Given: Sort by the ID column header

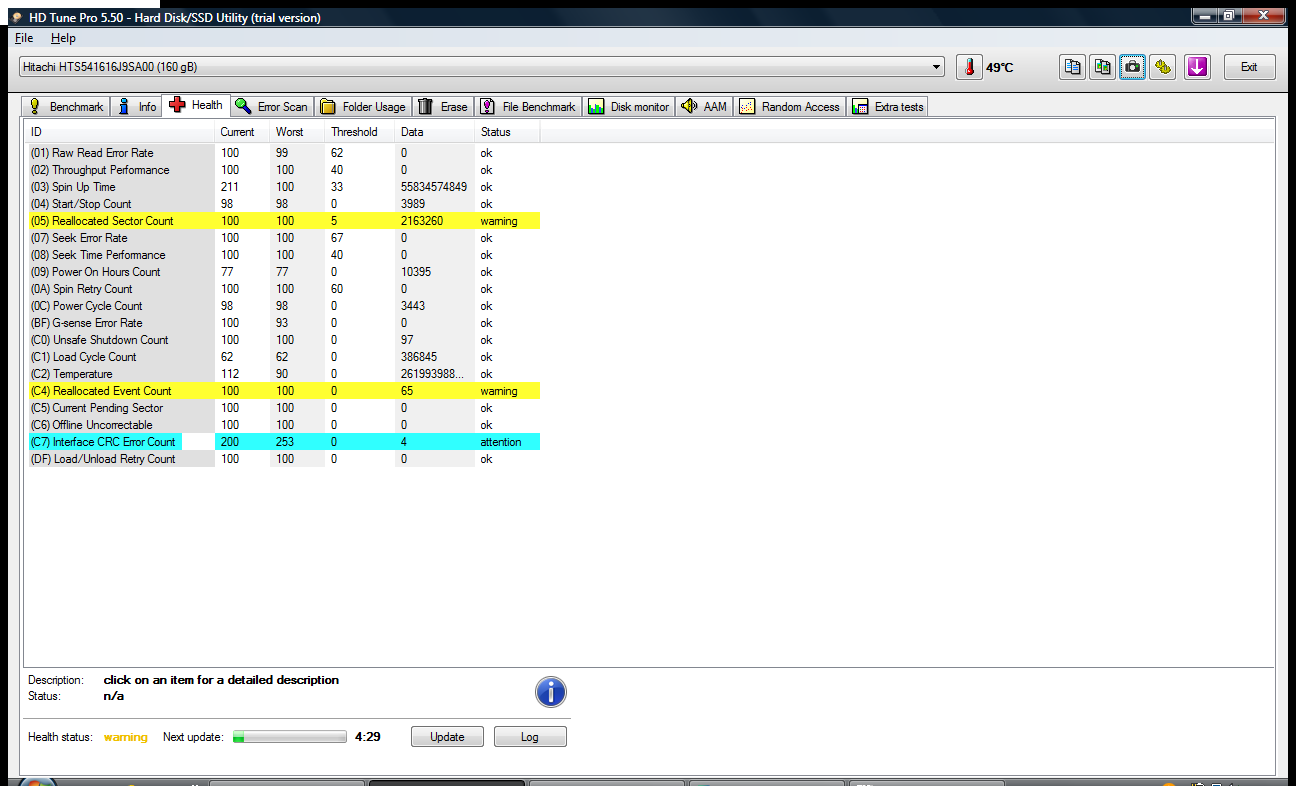Looking at the screenshot, I should 120,132.
